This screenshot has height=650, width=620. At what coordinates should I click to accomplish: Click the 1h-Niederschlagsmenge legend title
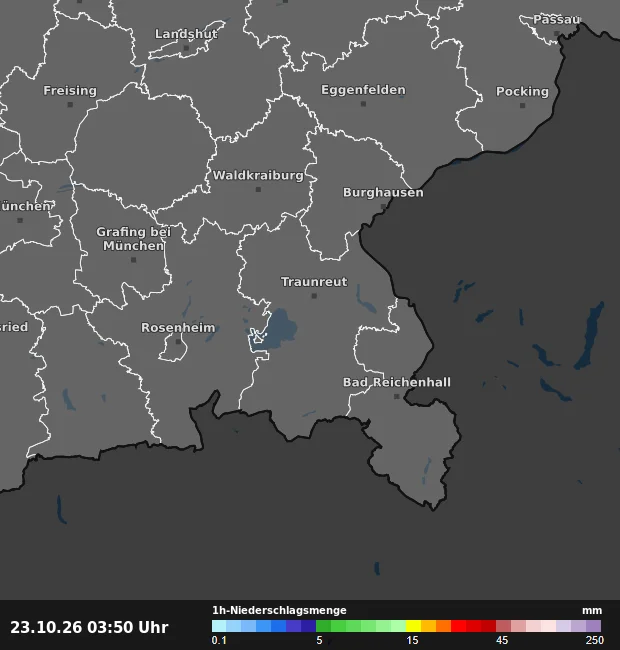pos(279,610)
